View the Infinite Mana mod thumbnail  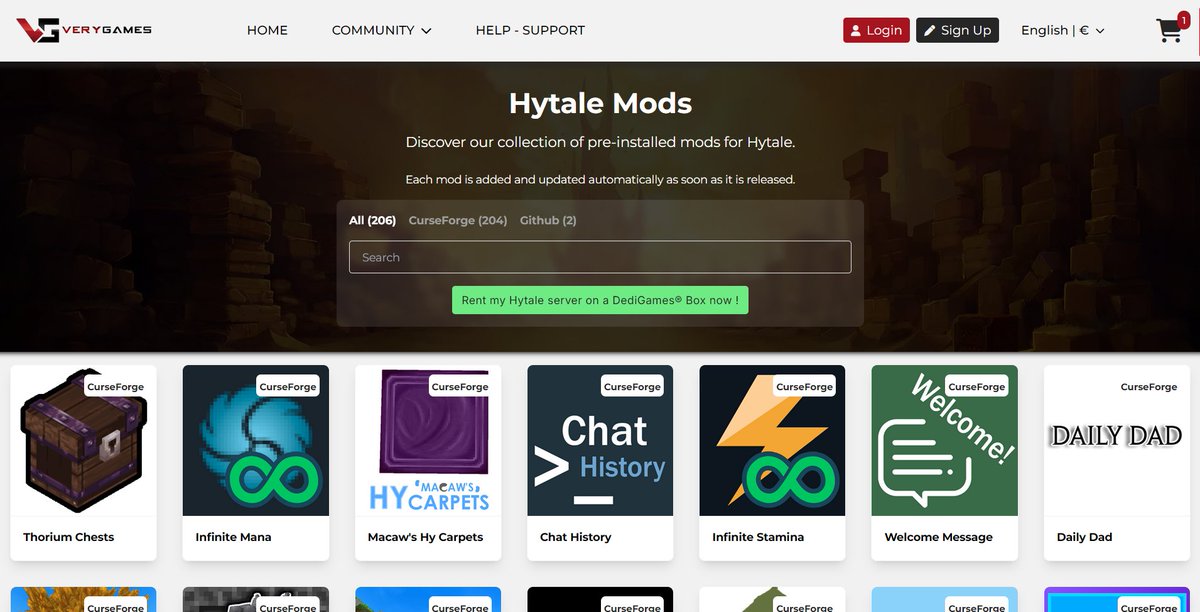255,440
